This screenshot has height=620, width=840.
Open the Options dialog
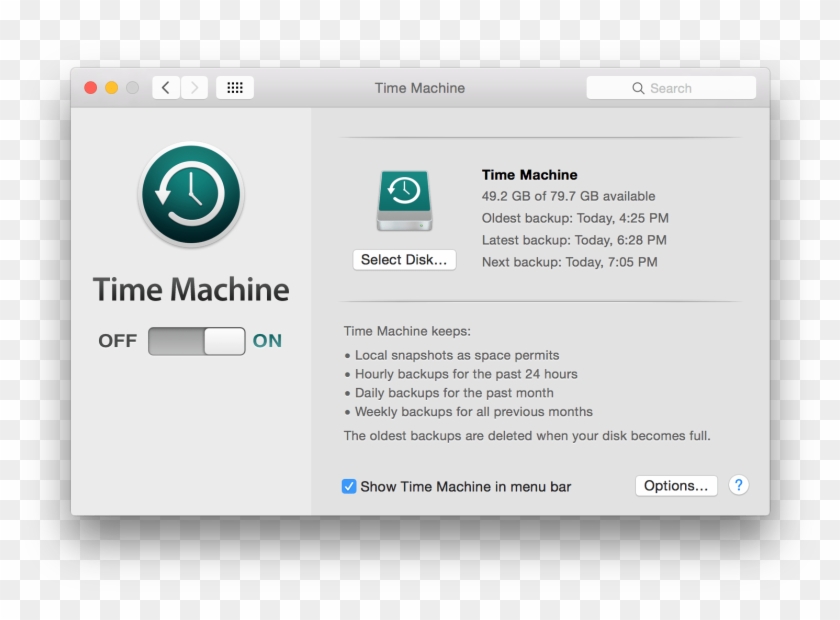tap(676, 485)
